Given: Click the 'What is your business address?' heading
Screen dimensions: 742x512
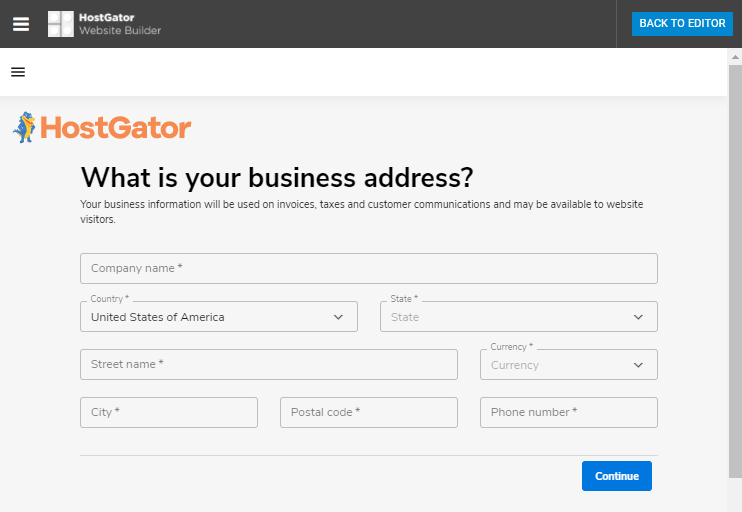Looking at the screenshot, I should click(x=277, y=178).
